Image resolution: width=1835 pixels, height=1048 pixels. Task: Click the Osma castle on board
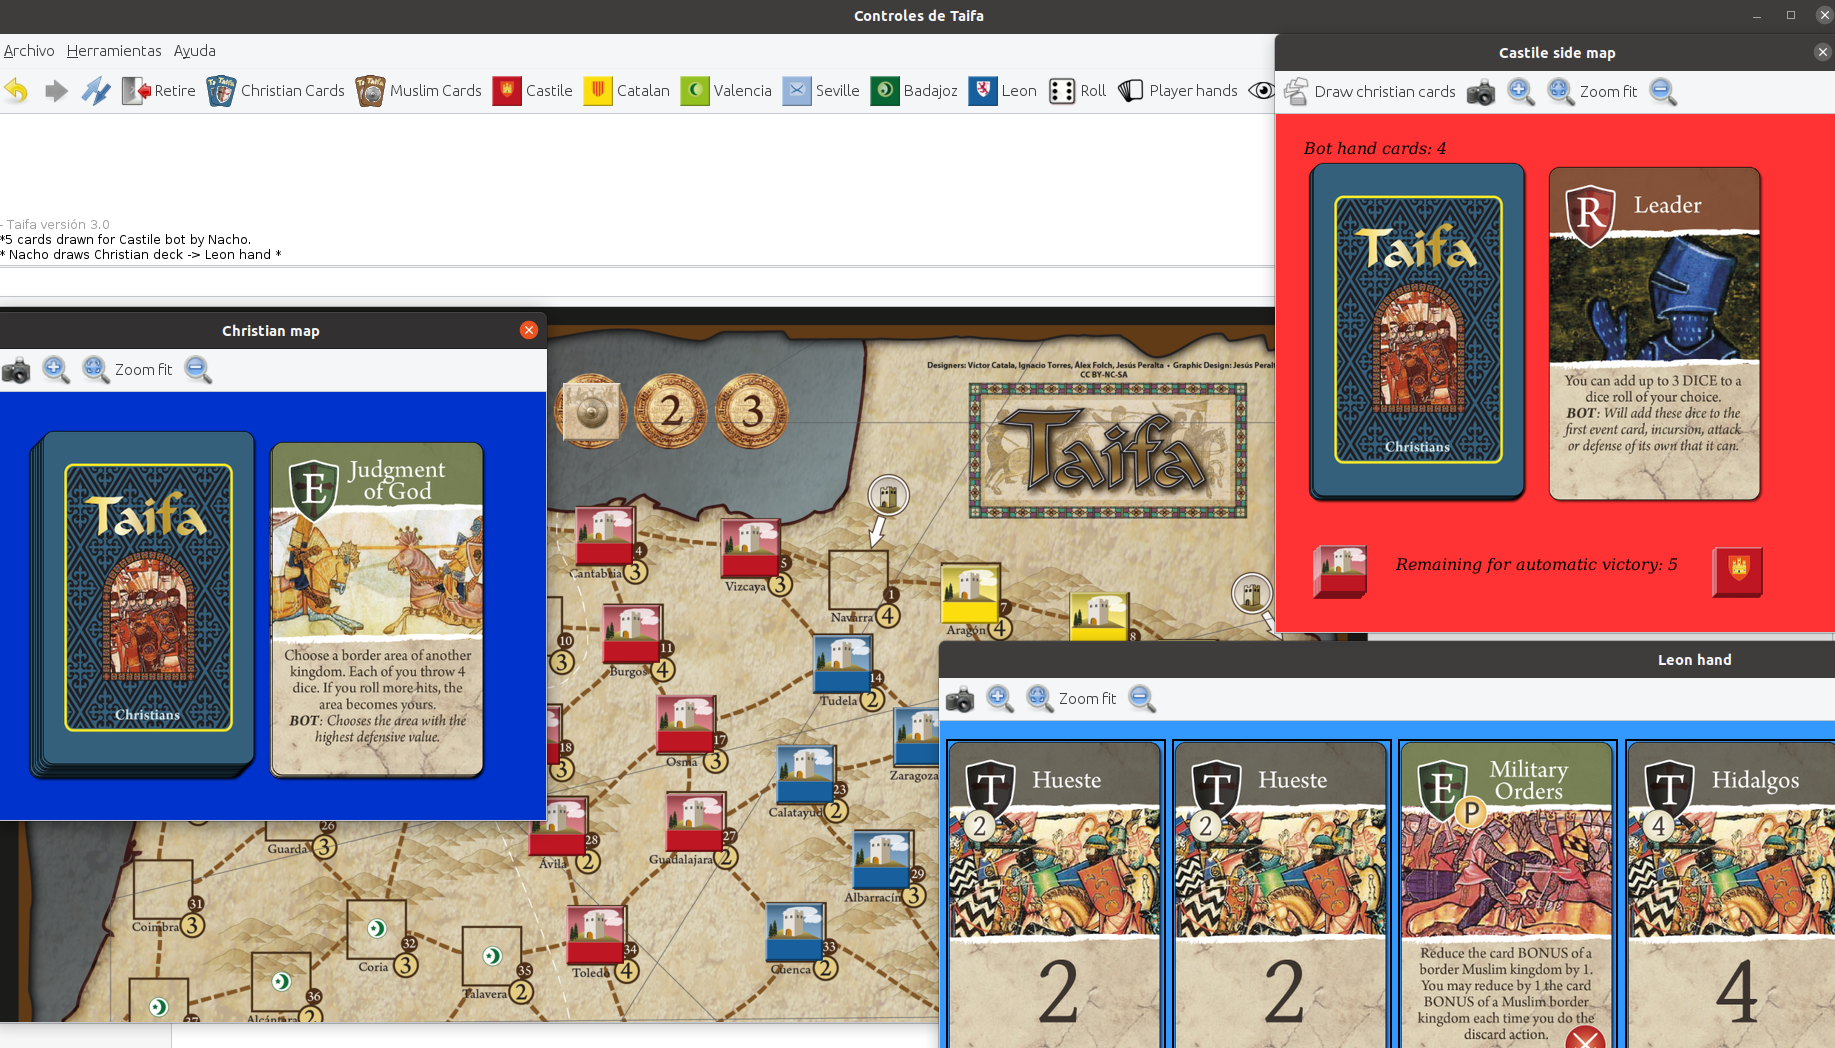[686, 725]
